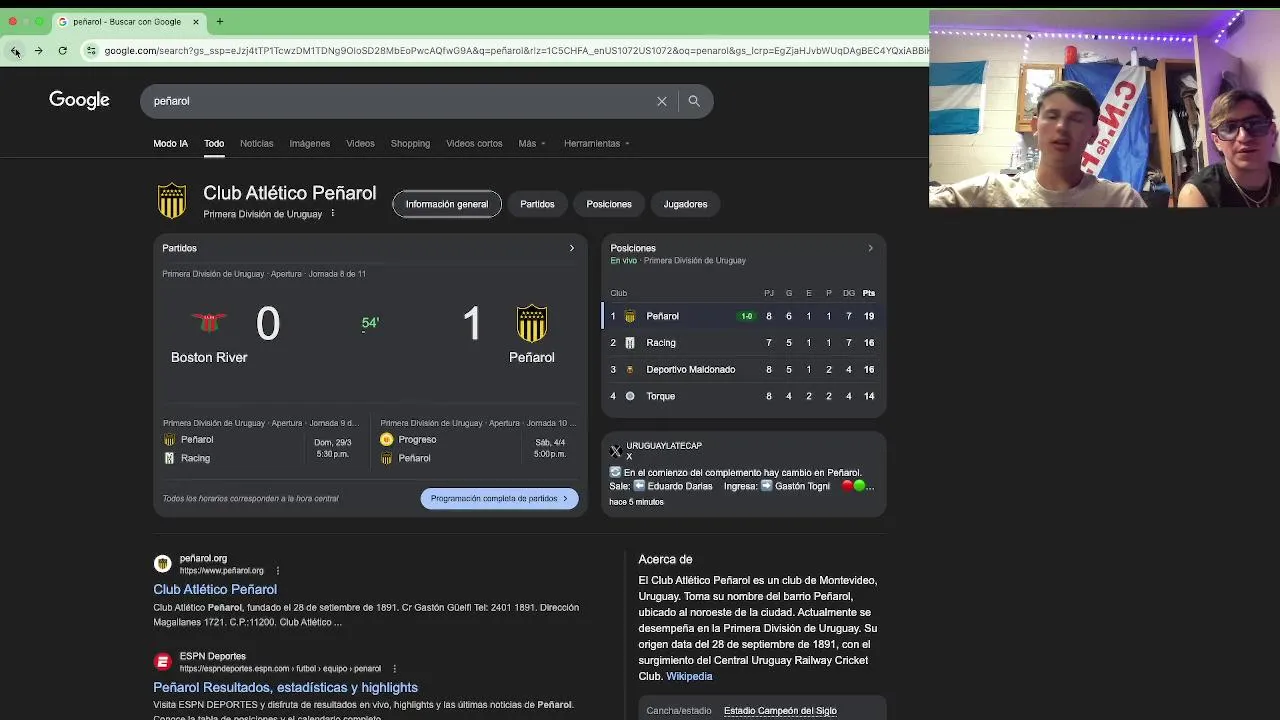
Task: Click the magnifying glass search icon
Action: click(x=694, y=101)
